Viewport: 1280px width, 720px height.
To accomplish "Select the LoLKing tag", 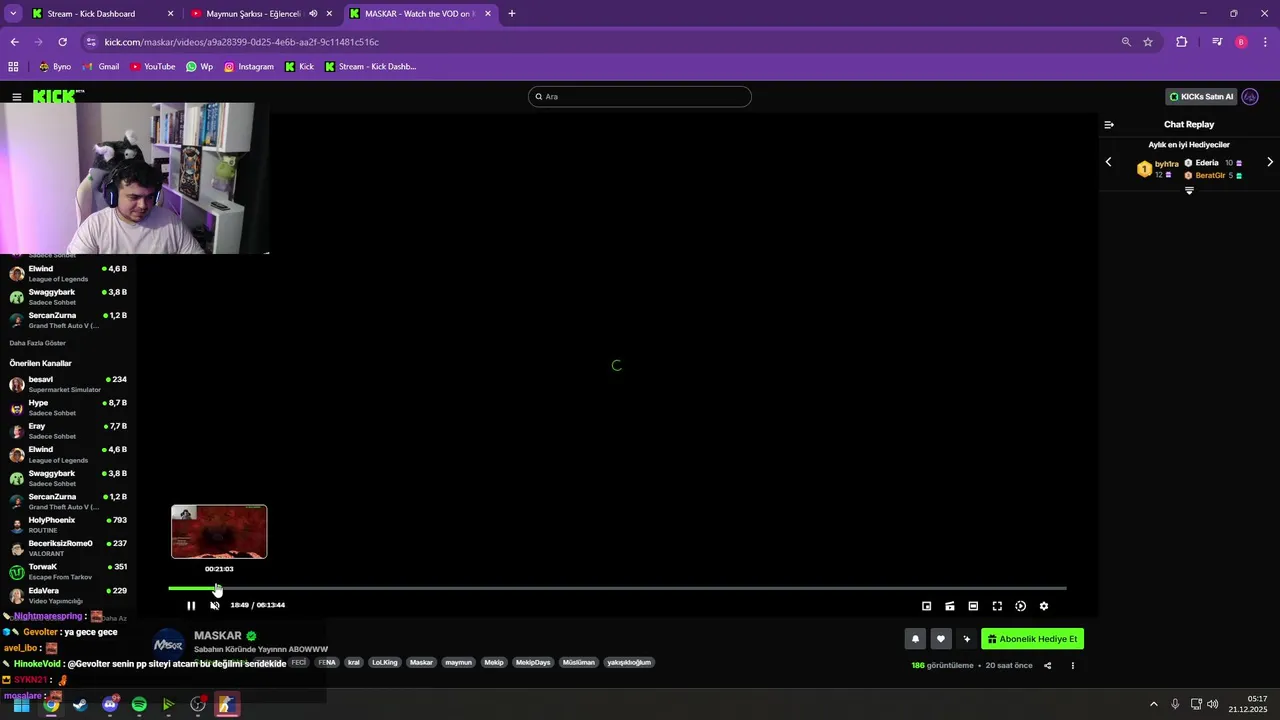I will coord(385,662).
